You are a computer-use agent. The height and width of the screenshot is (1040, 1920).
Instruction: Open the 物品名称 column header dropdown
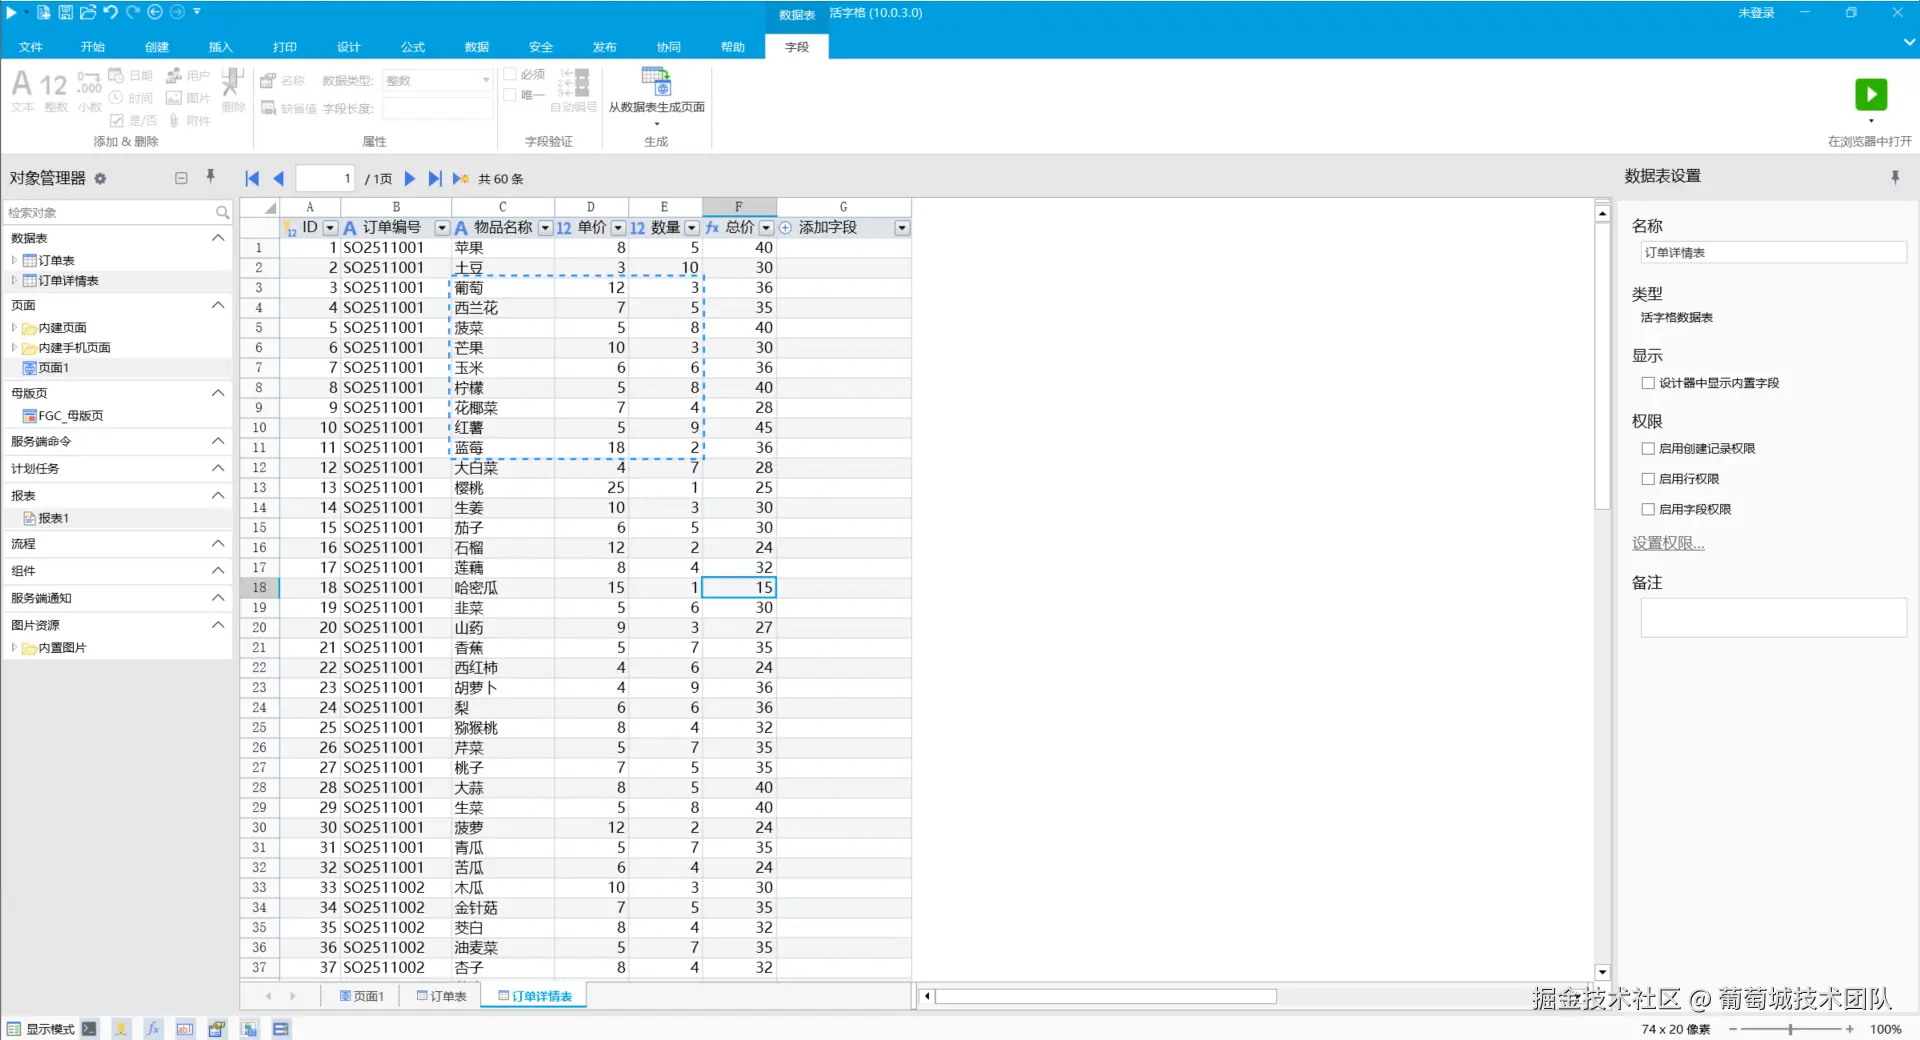click(x=545, y=228)
